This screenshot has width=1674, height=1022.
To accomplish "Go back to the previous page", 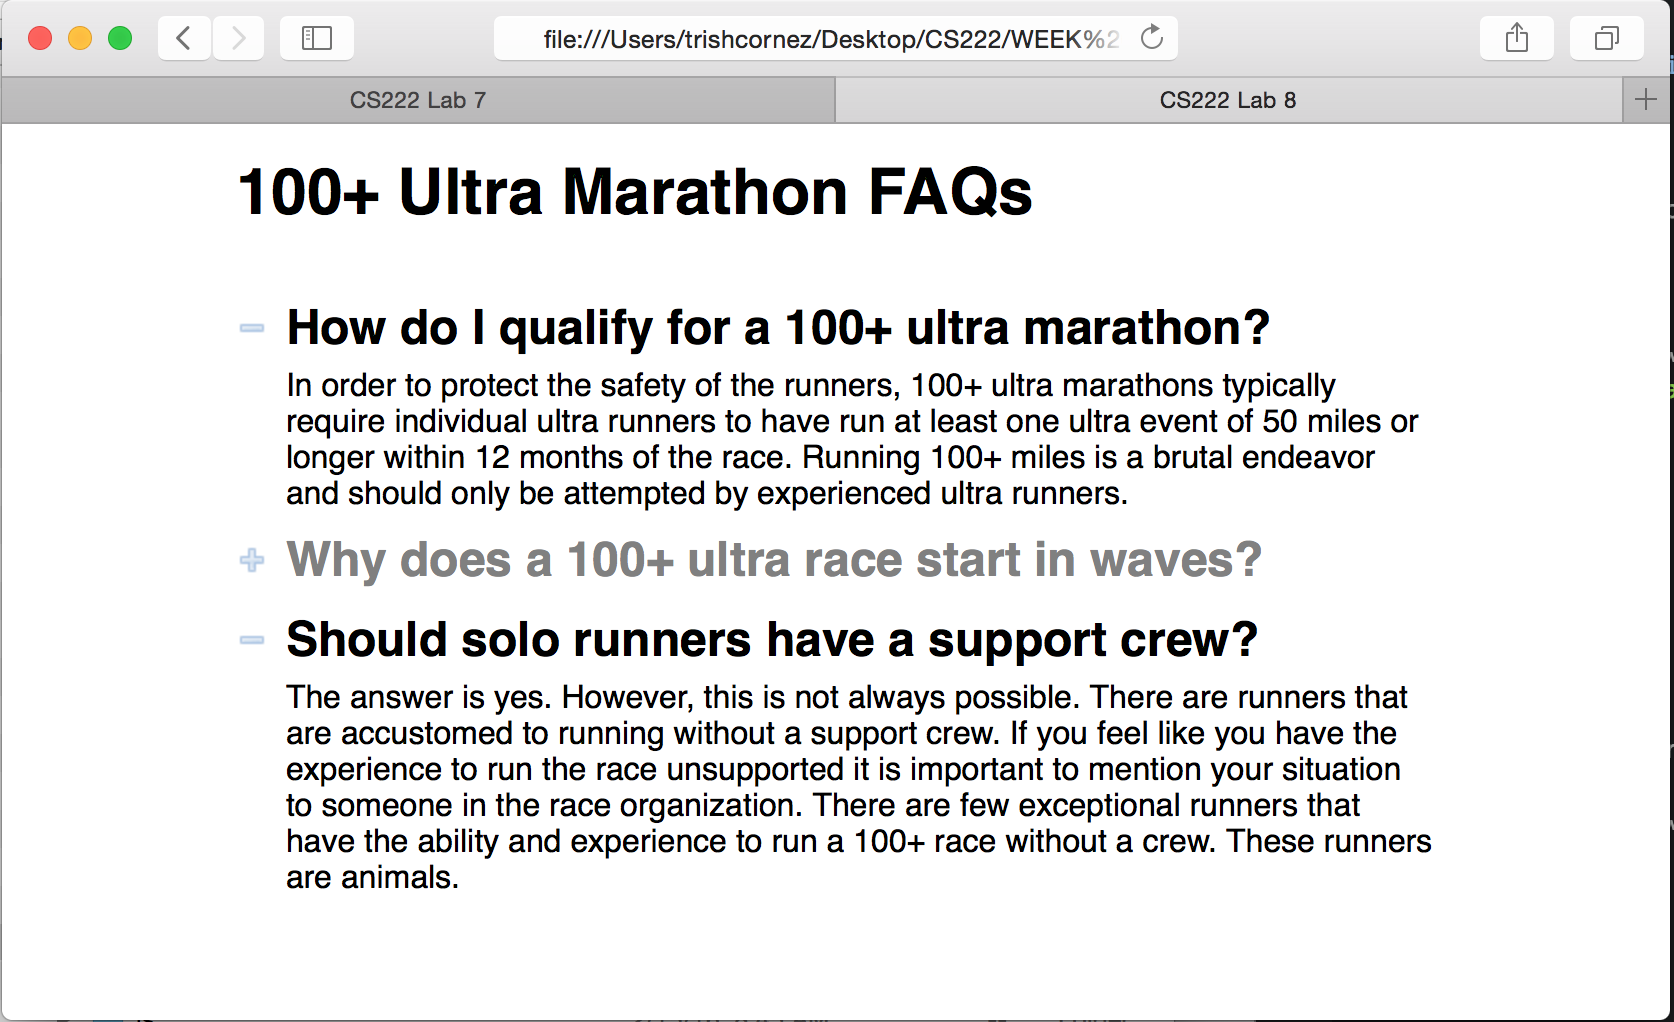I will (184, 39).
